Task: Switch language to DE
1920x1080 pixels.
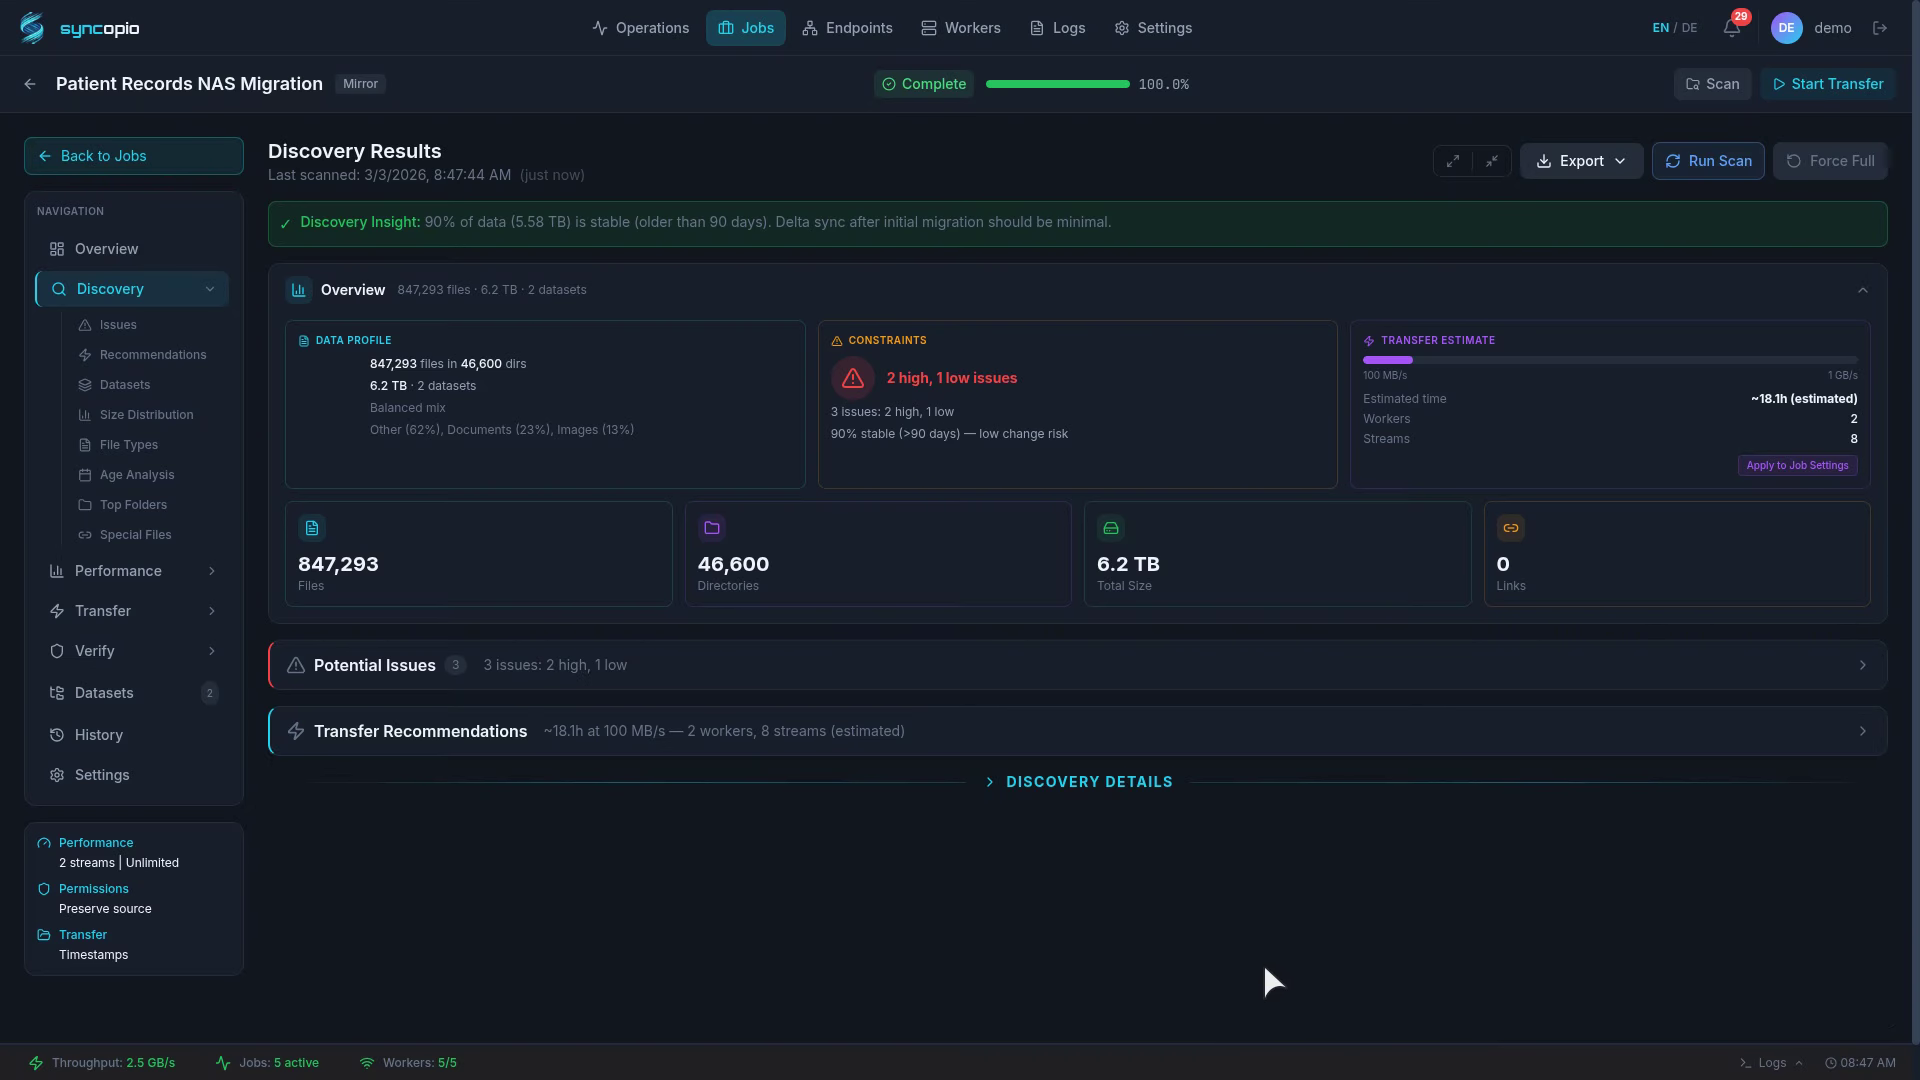Action: tap(1689, 28)
